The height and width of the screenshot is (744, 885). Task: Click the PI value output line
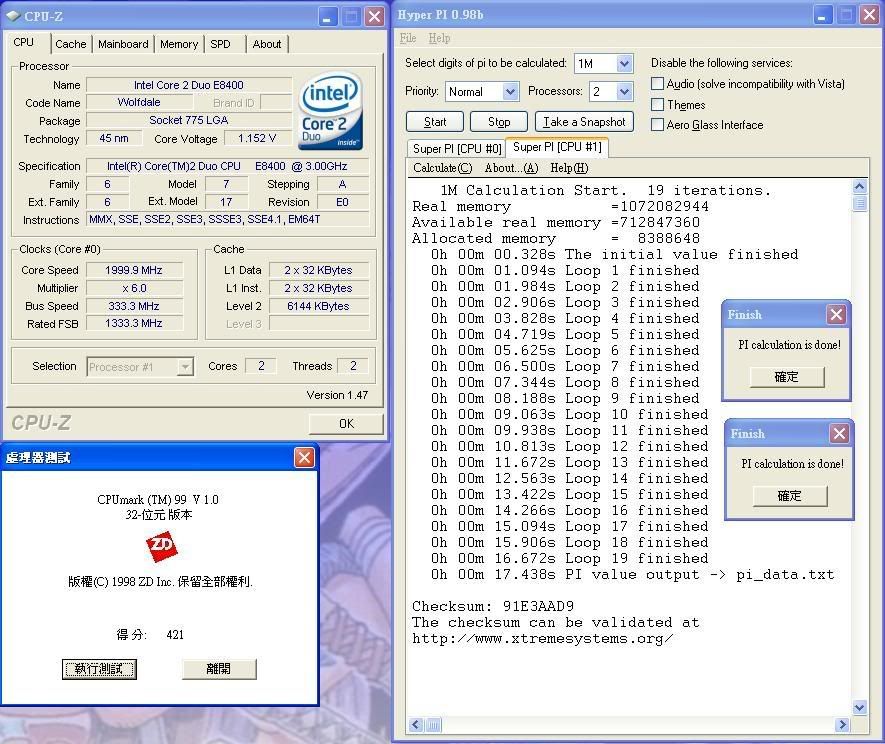[632, 575]
